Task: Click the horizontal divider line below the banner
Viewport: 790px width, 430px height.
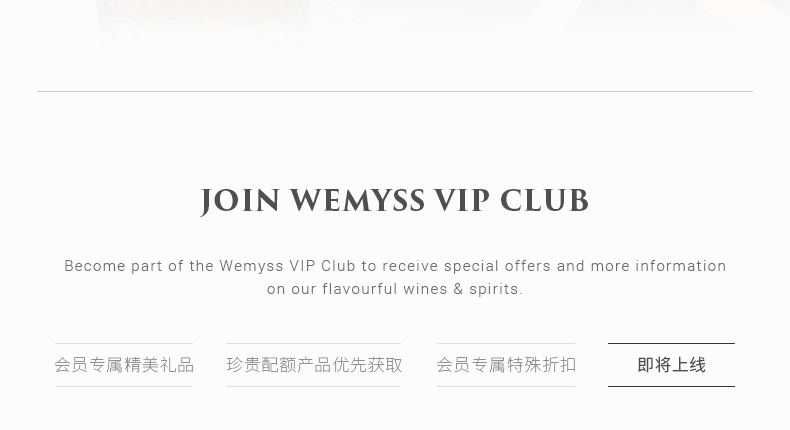Action: [395, 92]
